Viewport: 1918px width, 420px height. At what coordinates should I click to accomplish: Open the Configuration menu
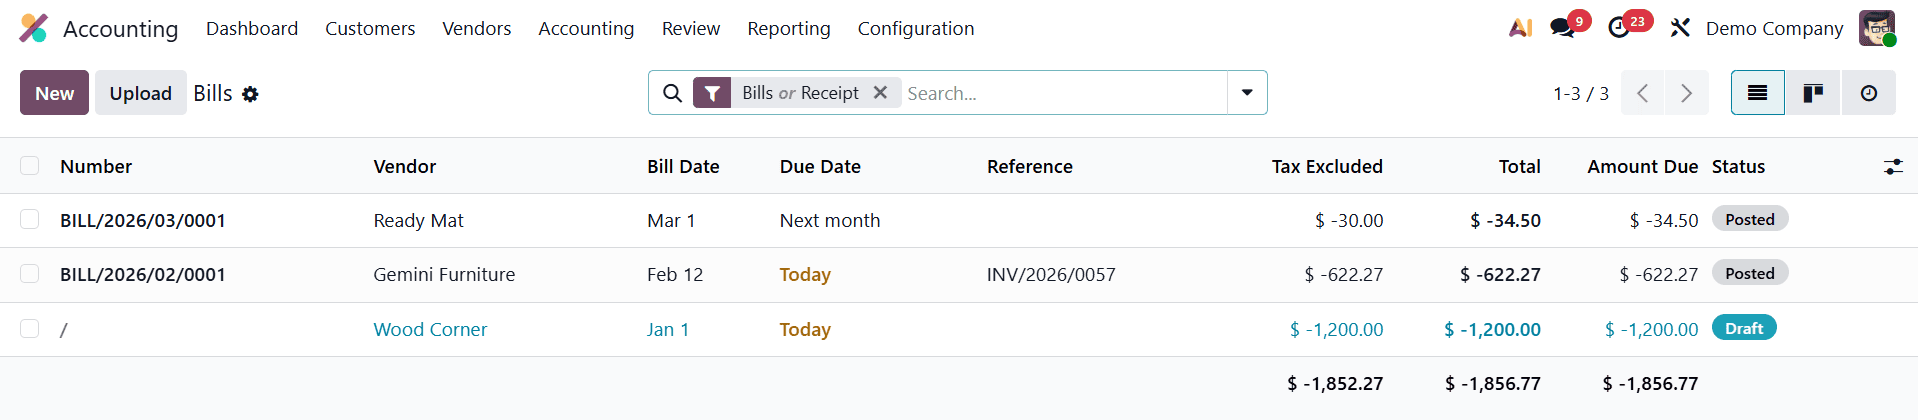coord(915,28)
